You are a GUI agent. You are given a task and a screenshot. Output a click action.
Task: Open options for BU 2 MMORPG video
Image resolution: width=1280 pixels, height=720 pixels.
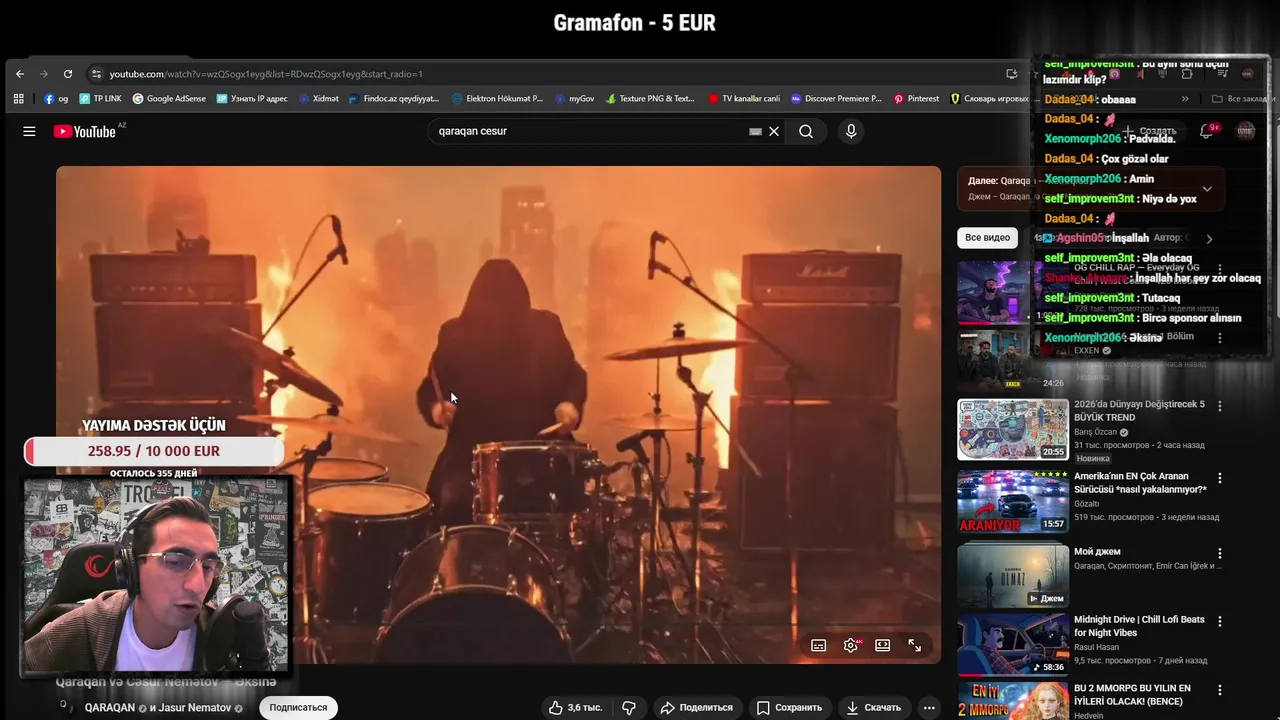[1220, 690]
